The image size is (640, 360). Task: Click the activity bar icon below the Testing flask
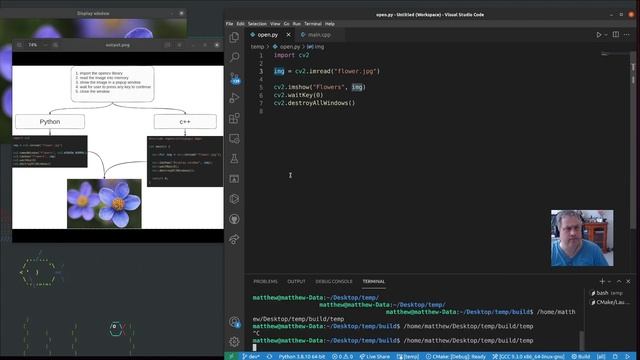point(234,179)
